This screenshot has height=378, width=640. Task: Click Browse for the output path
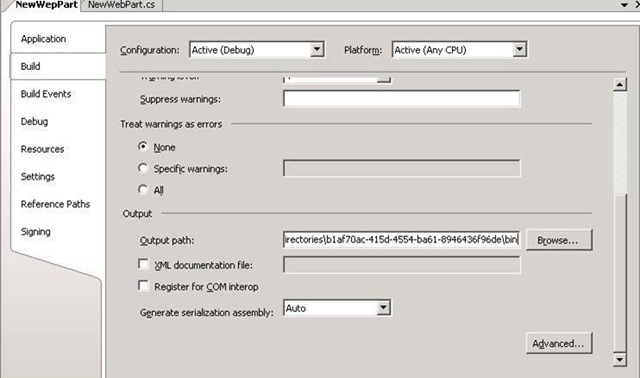pyautogui.click(x=559, y=240)
